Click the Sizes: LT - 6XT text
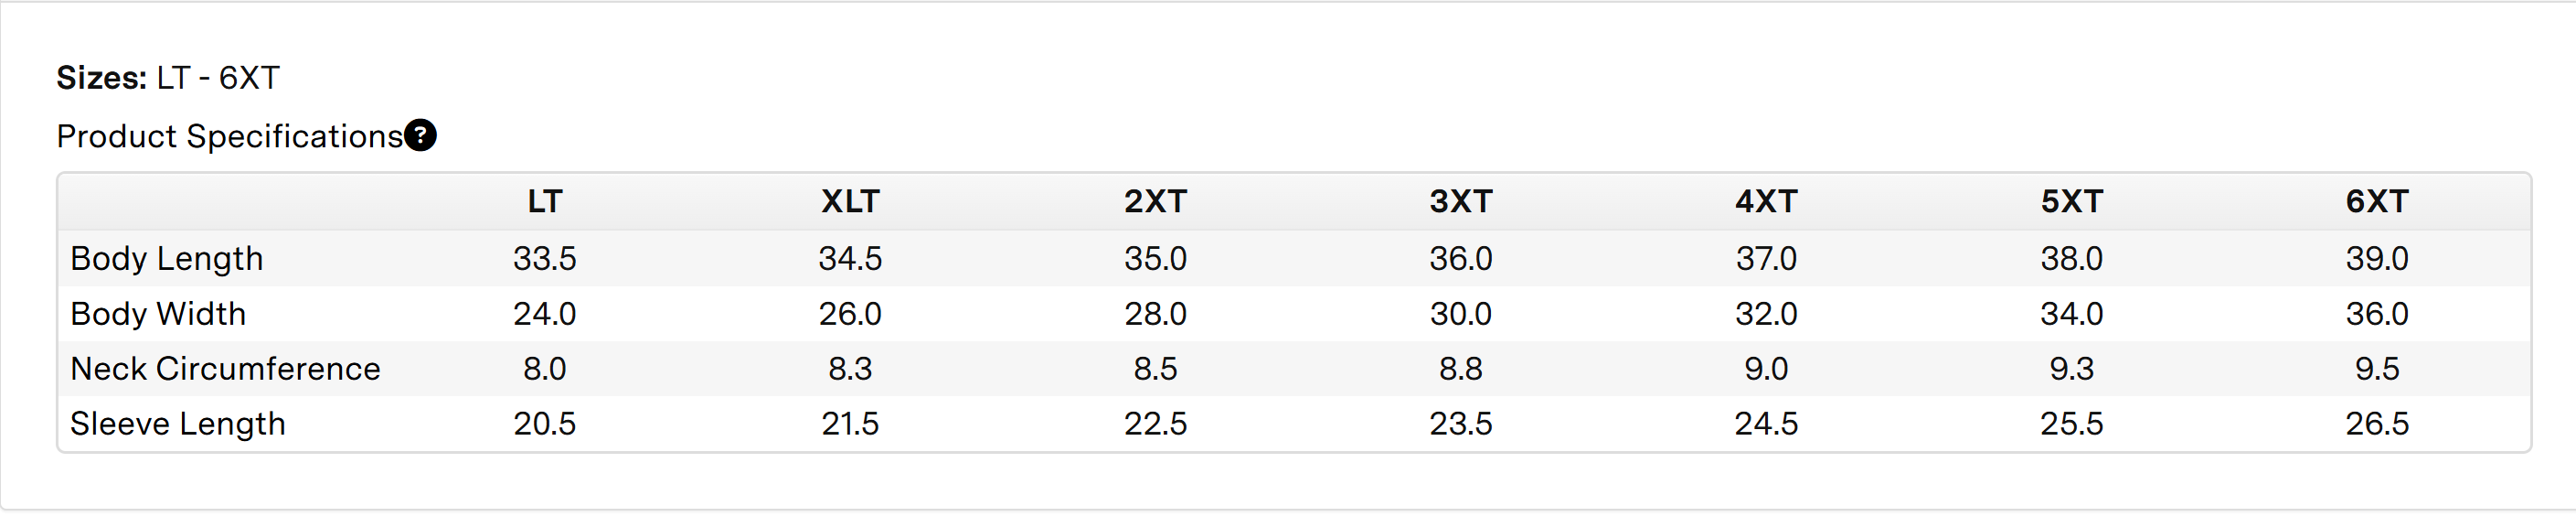The image size is (2576, 527). 168,78
